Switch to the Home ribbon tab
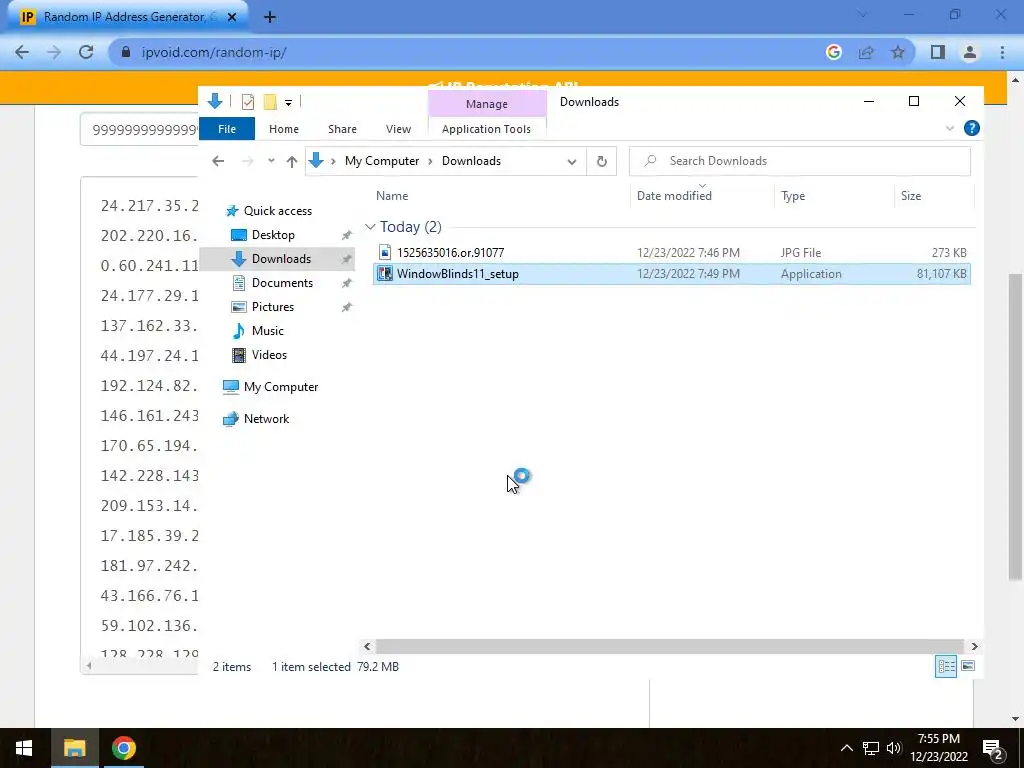 [x=283, y=129]
